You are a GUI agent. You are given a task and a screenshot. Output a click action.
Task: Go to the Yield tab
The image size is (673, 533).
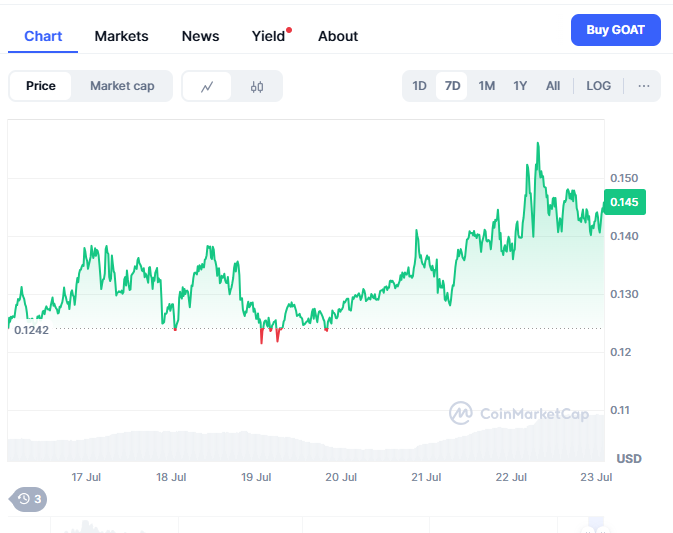[268, 36]
